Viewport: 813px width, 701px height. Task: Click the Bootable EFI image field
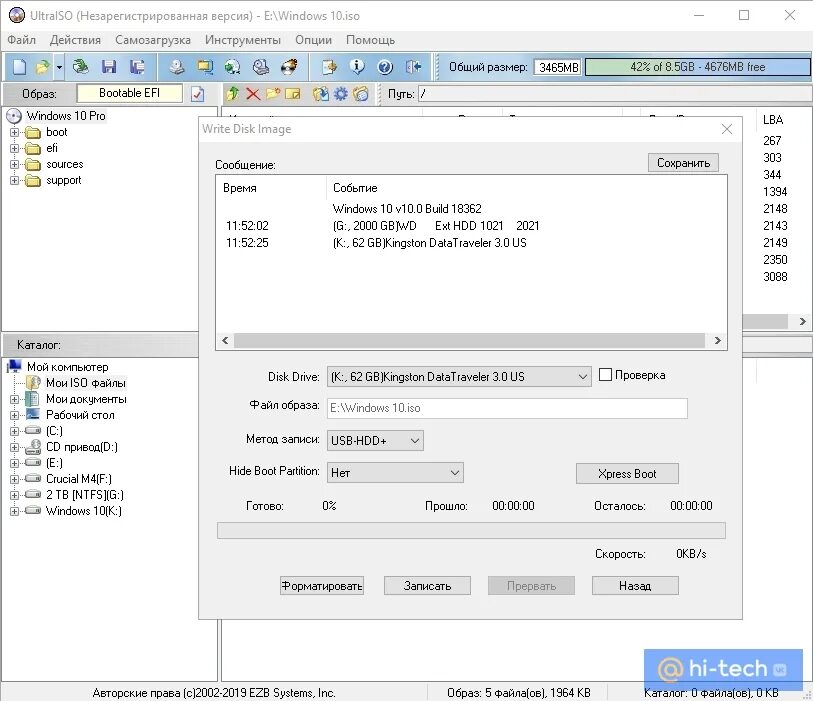click(x=130, y=93)
